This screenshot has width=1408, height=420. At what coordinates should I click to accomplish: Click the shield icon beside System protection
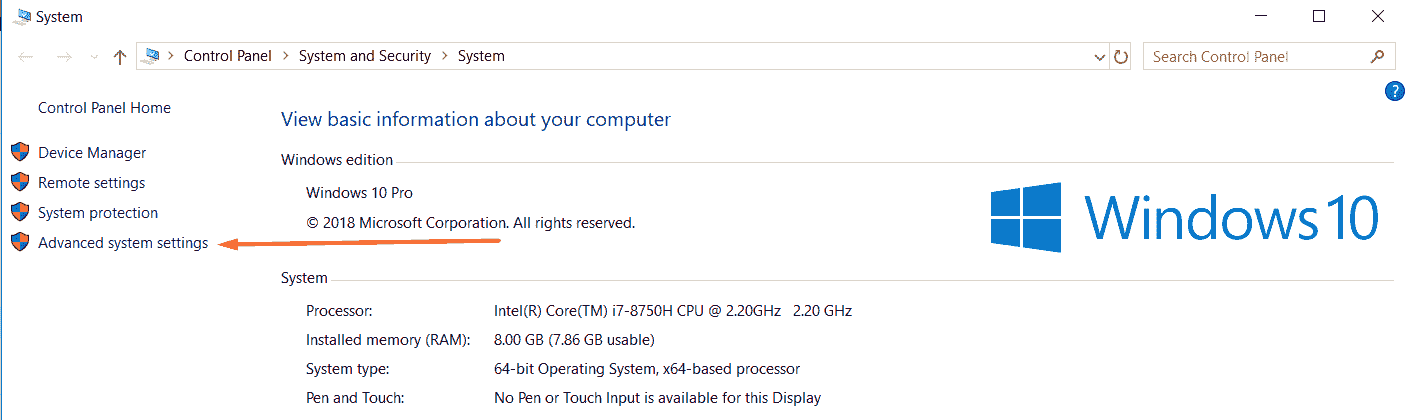[20, 213]
